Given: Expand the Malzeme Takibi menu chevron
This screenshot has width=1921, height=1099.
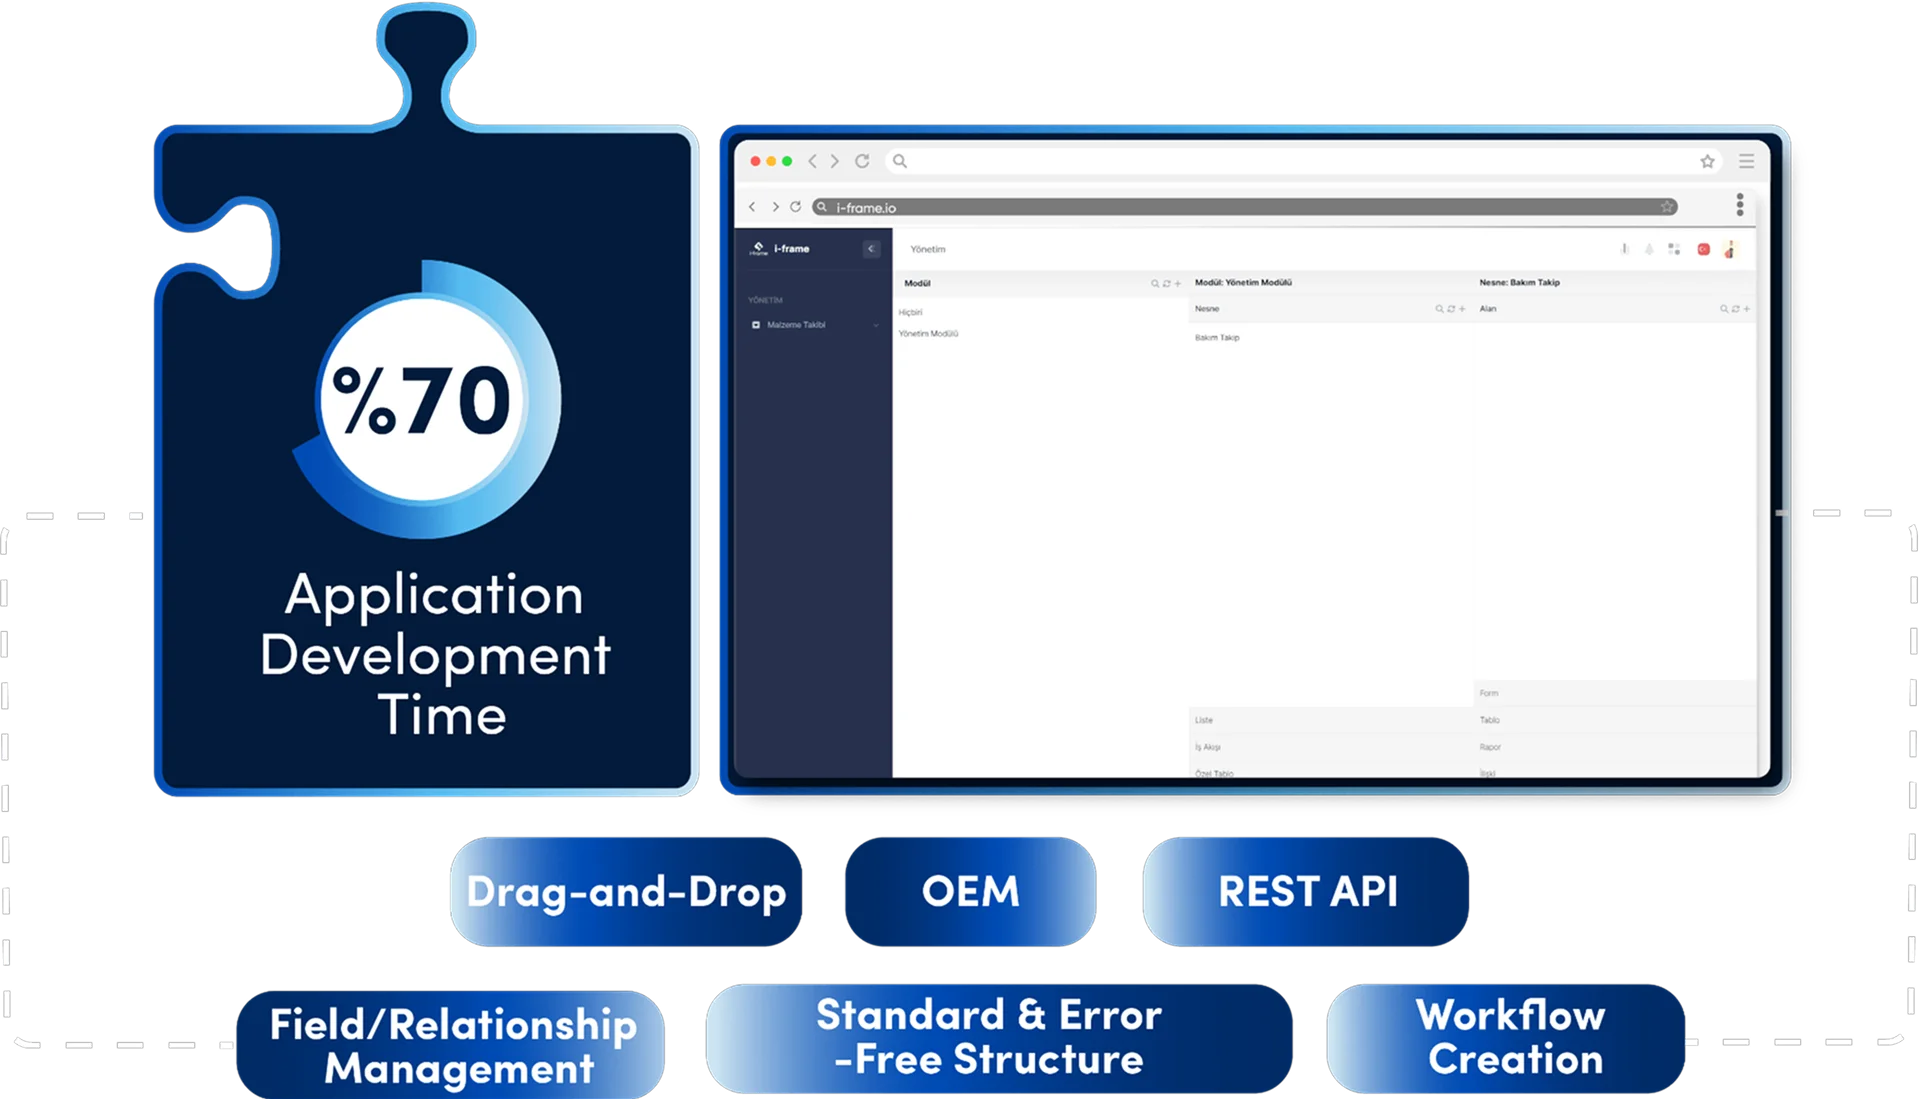Looking at the screenshot, I should pyautogui.click(x=876, y=325).
